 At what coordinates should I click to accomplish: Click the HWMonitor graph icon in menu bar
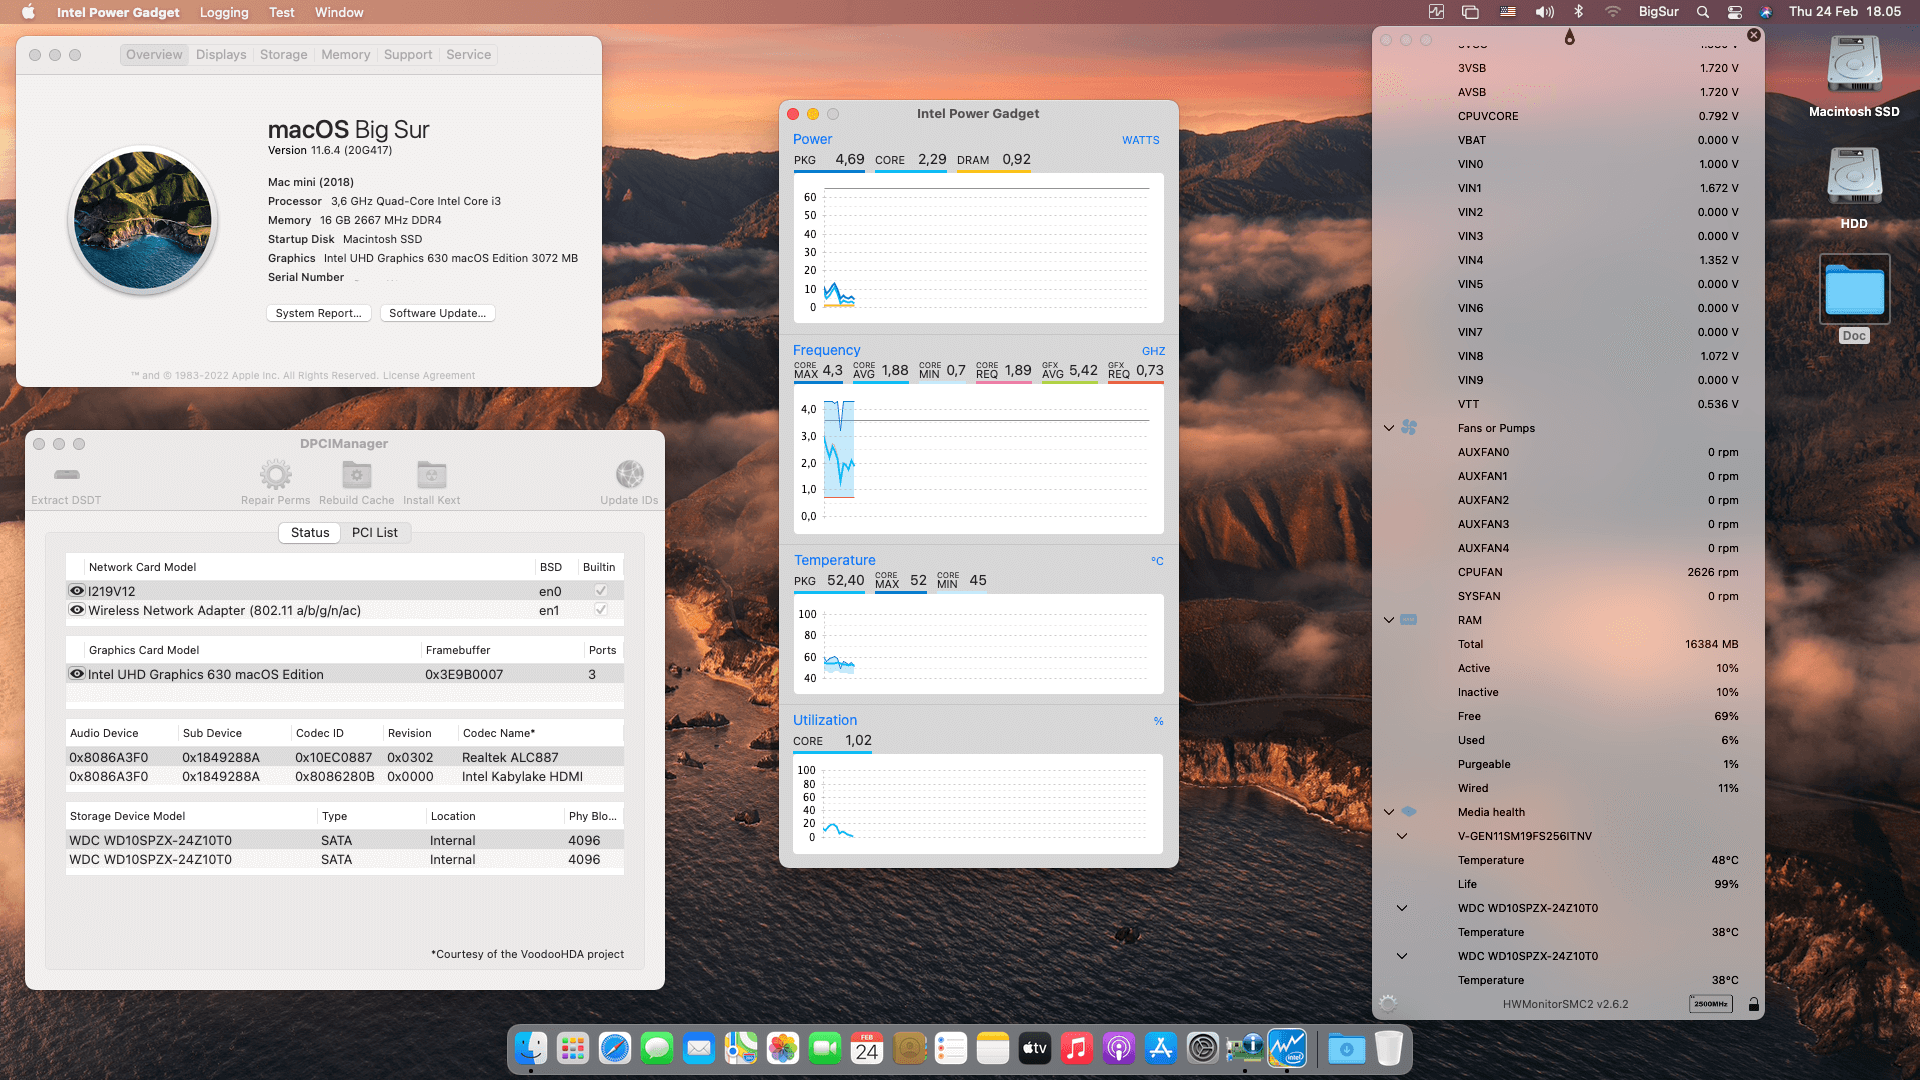pos(1436,12)
